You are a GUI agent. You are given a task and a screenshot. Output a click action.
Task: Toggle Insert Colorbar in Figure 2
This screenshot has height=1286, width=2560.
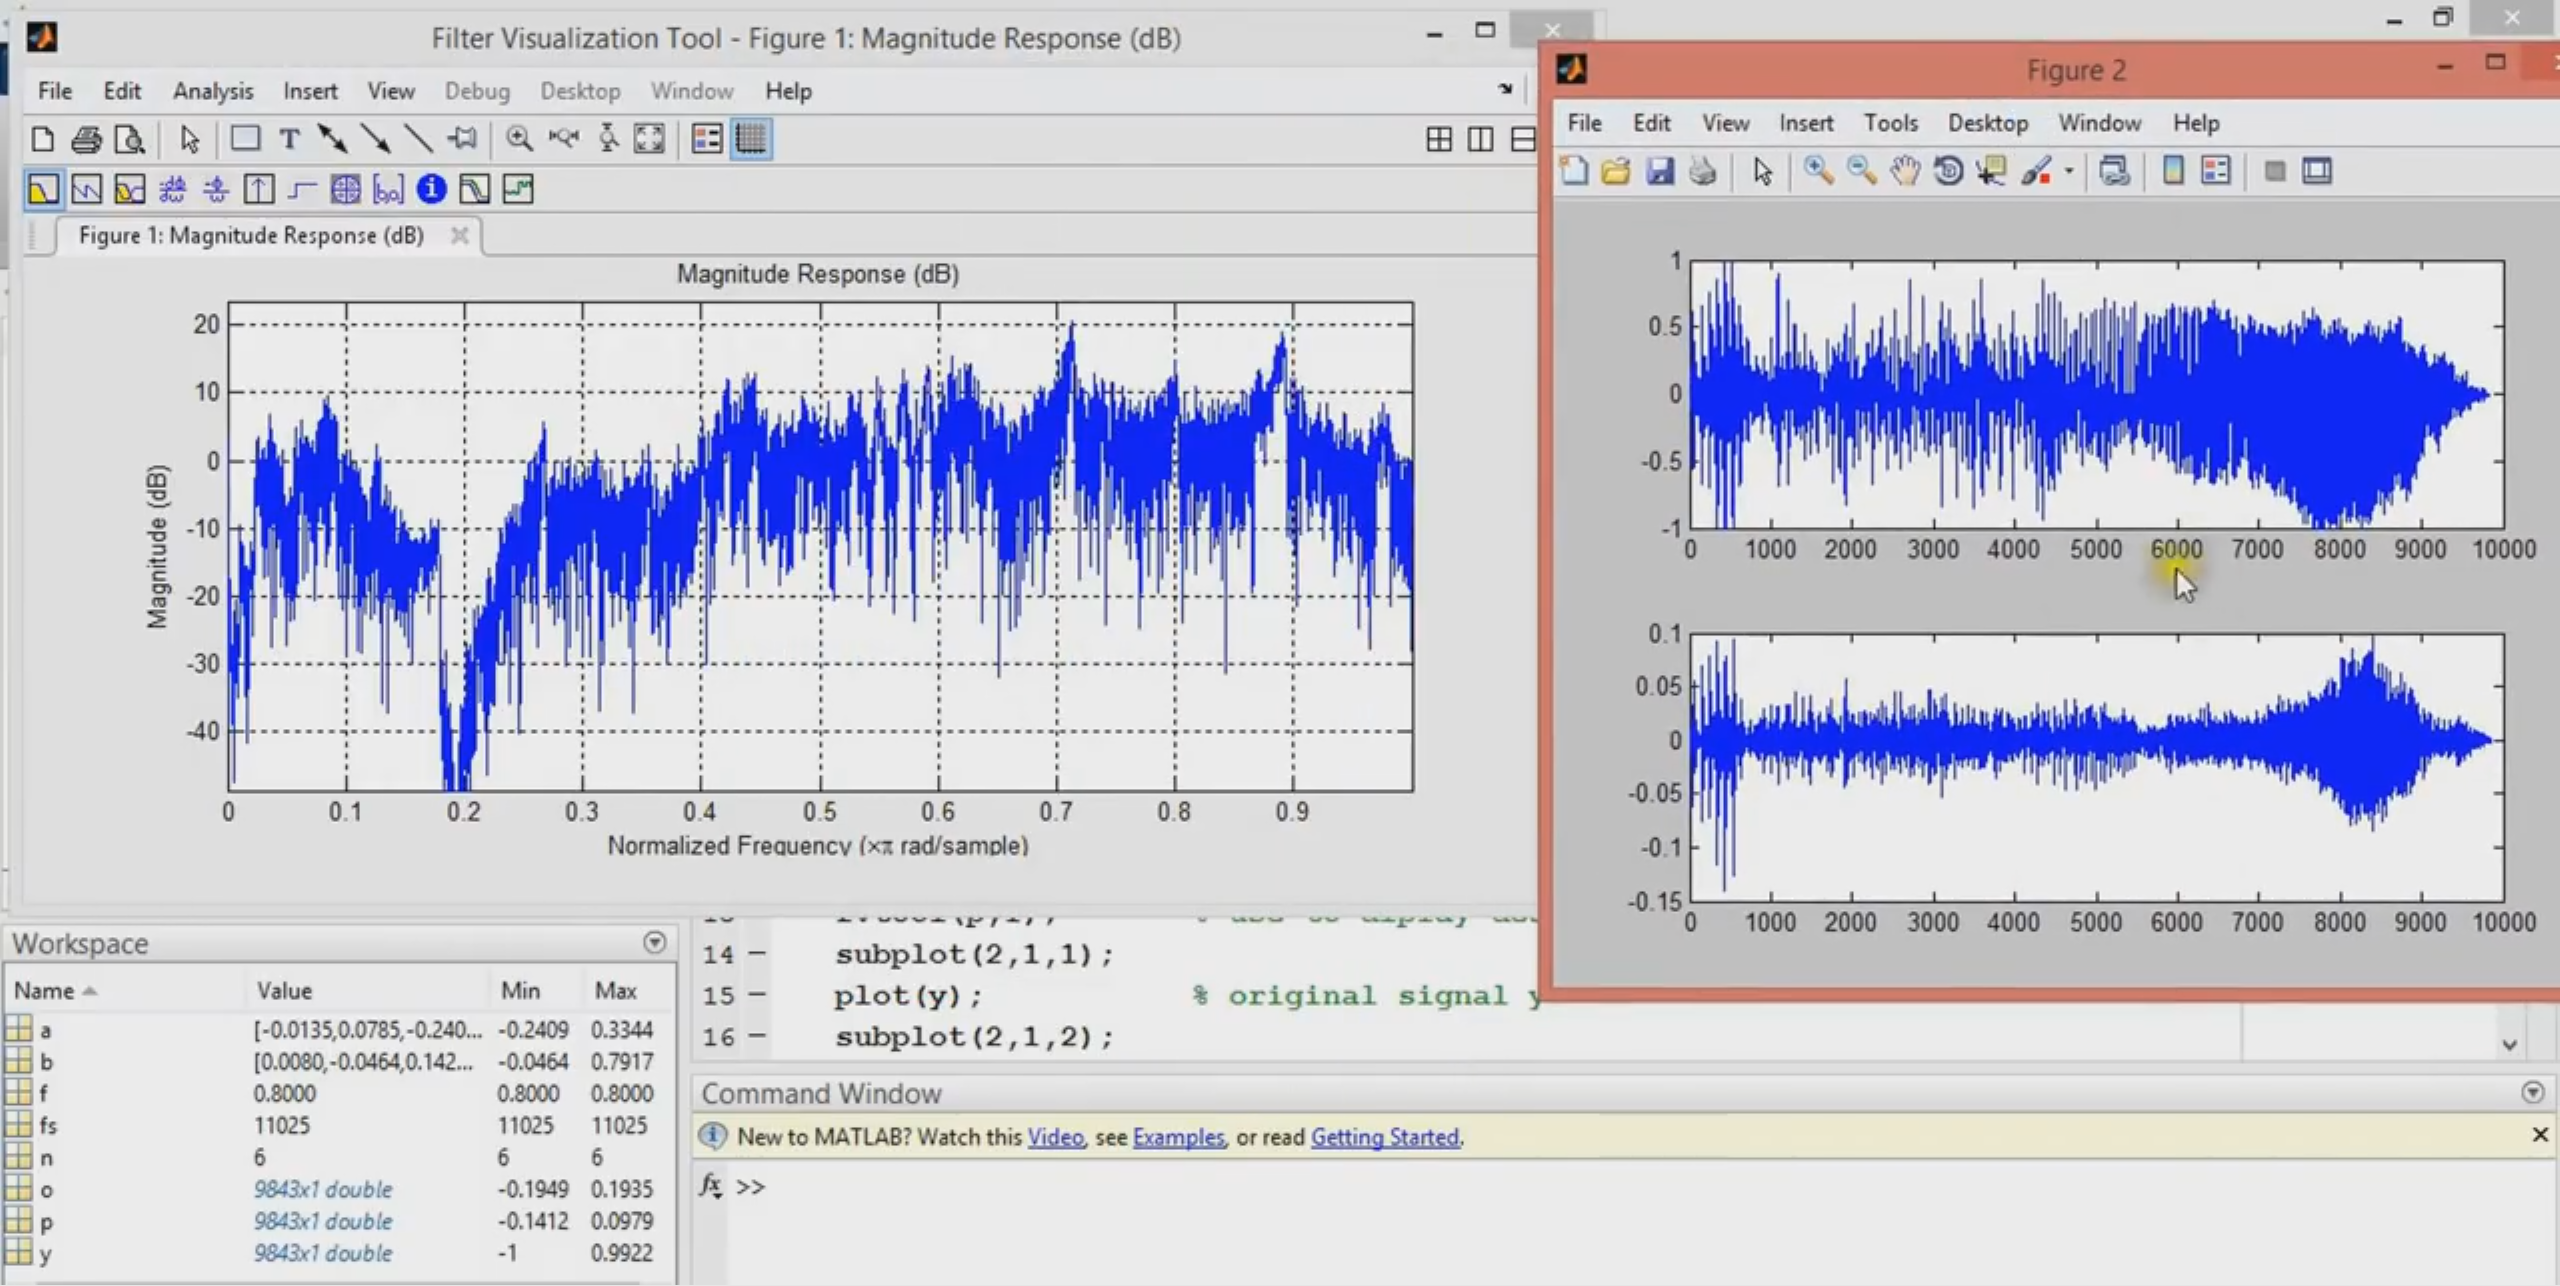point(2172,171)
